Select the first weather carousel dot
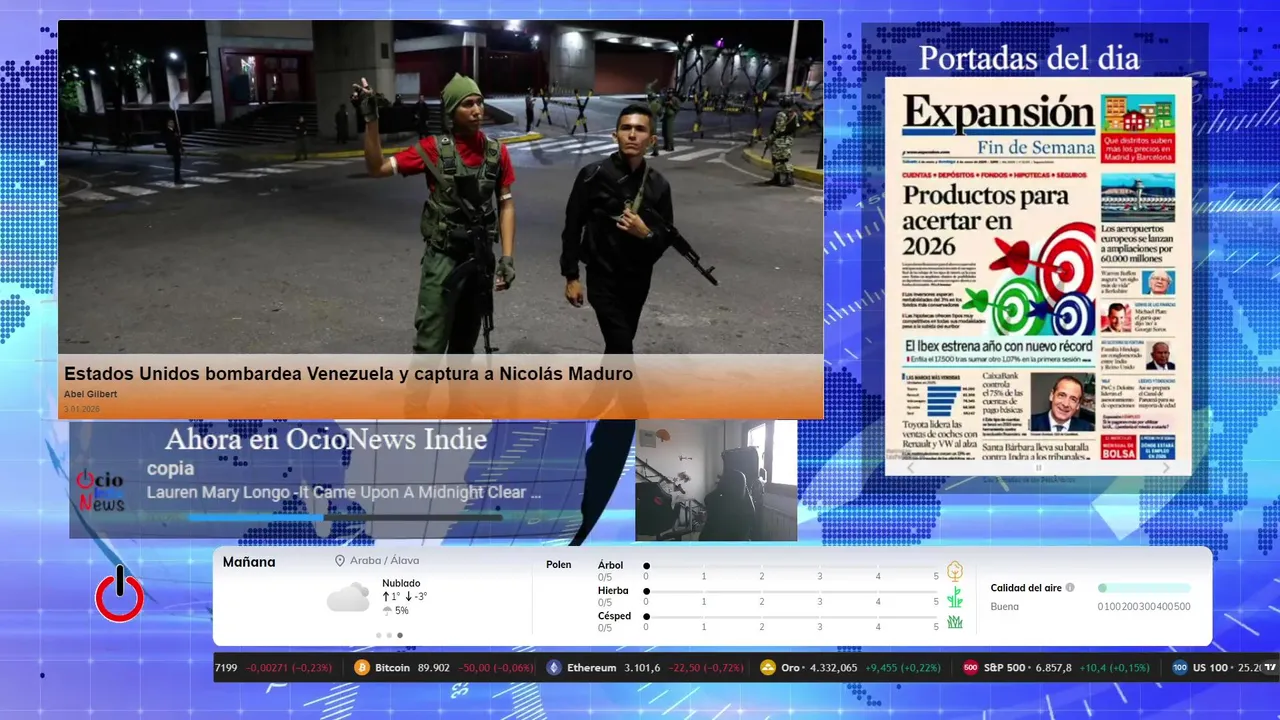The image size is (1280, 720). (x=378, y=635)
